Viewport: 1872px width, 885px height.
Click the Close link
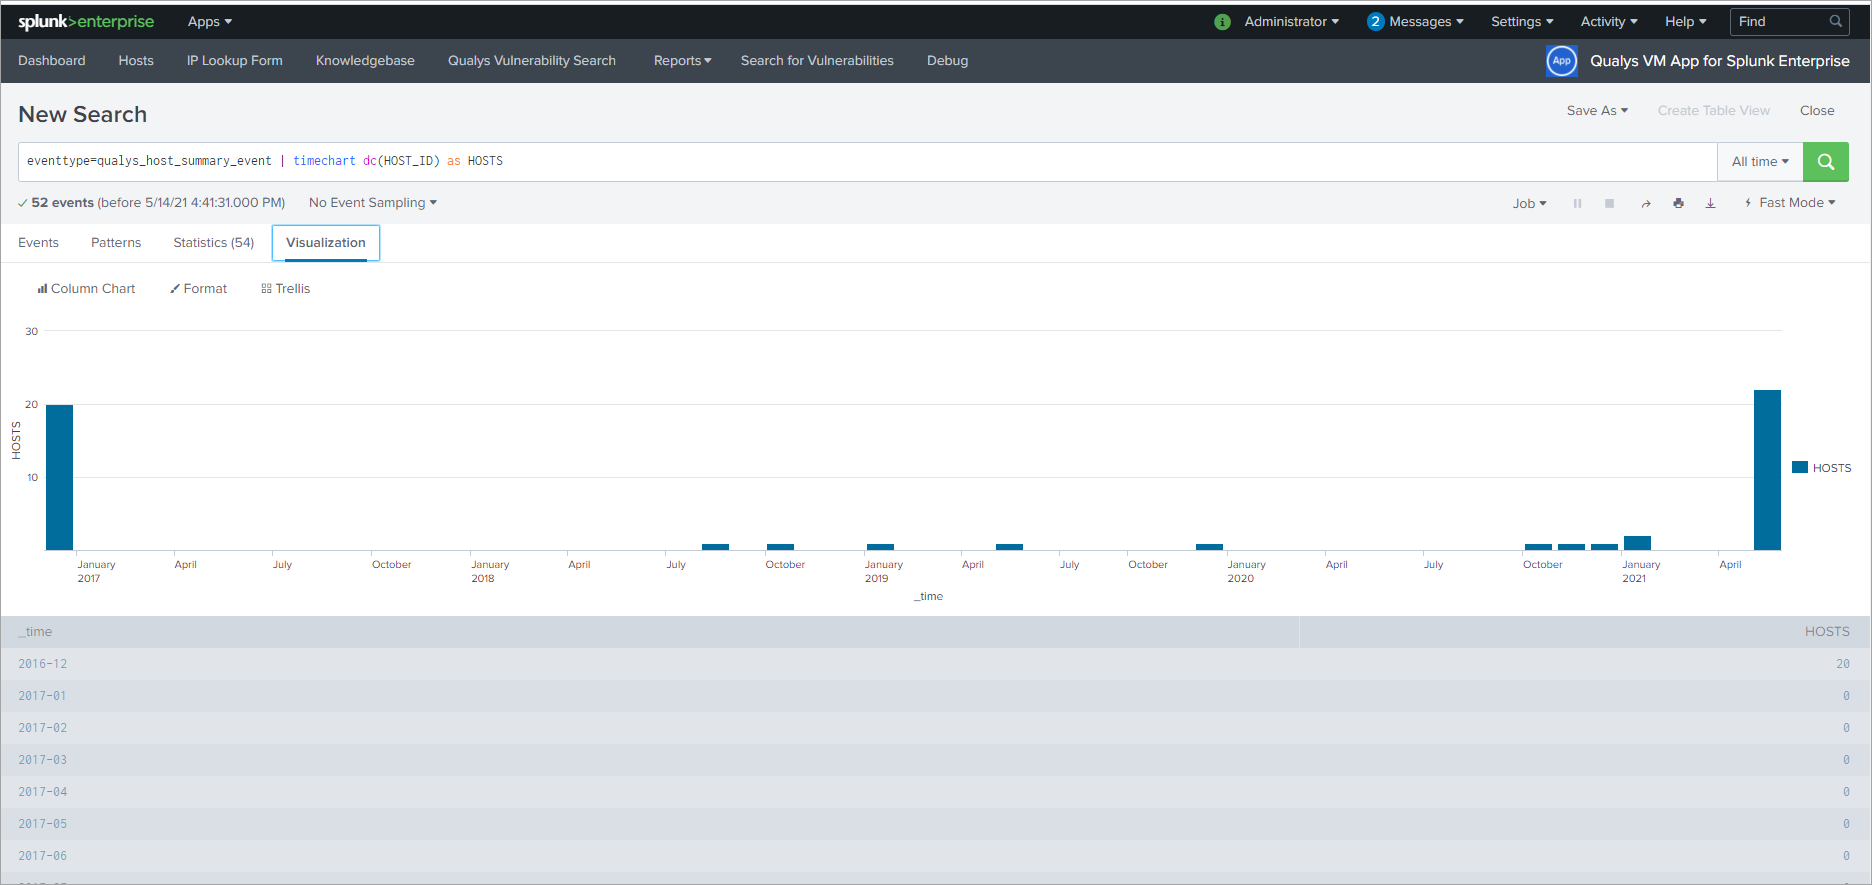pyautogui.click(x=1816, y=111)
